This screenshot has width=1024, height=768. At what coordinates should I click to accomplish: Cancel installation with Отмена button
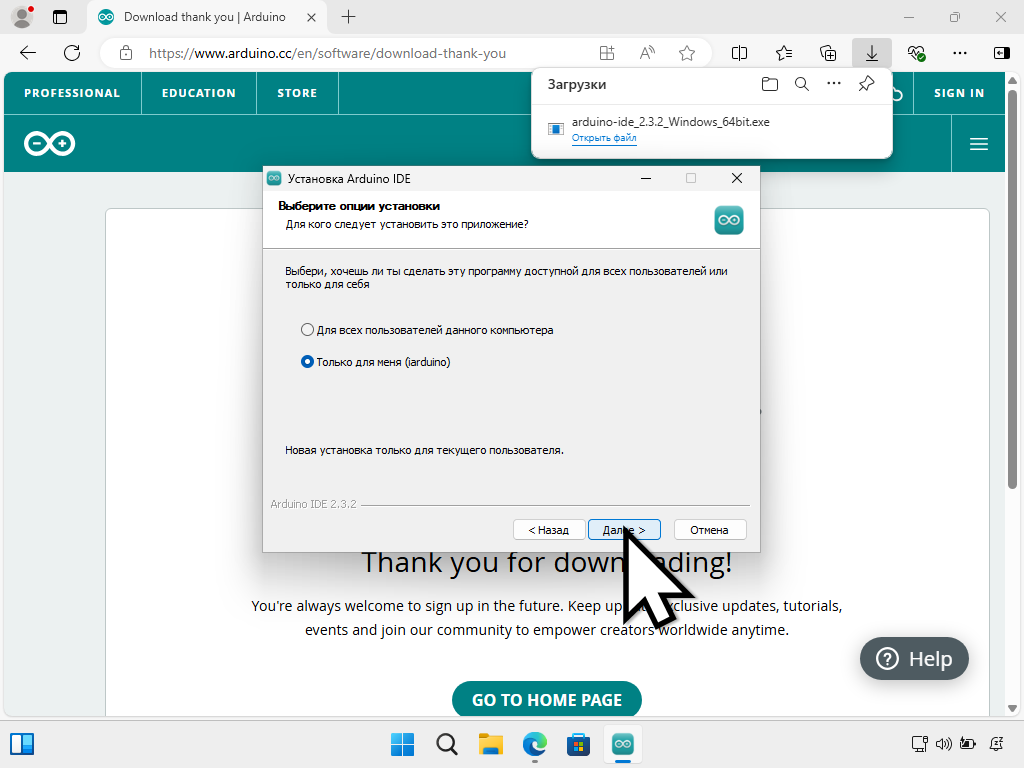709,530
